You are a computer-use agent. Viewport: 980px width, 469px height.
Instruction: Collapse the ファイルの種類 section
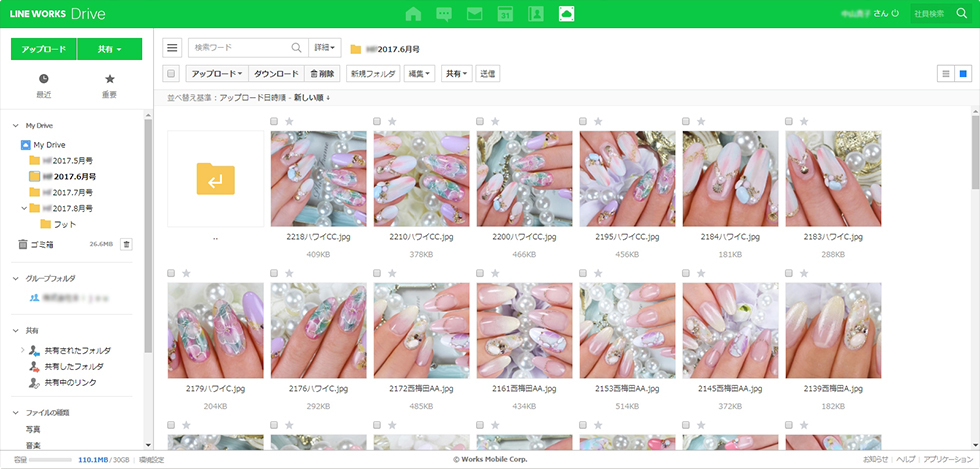tap(16, 413)
